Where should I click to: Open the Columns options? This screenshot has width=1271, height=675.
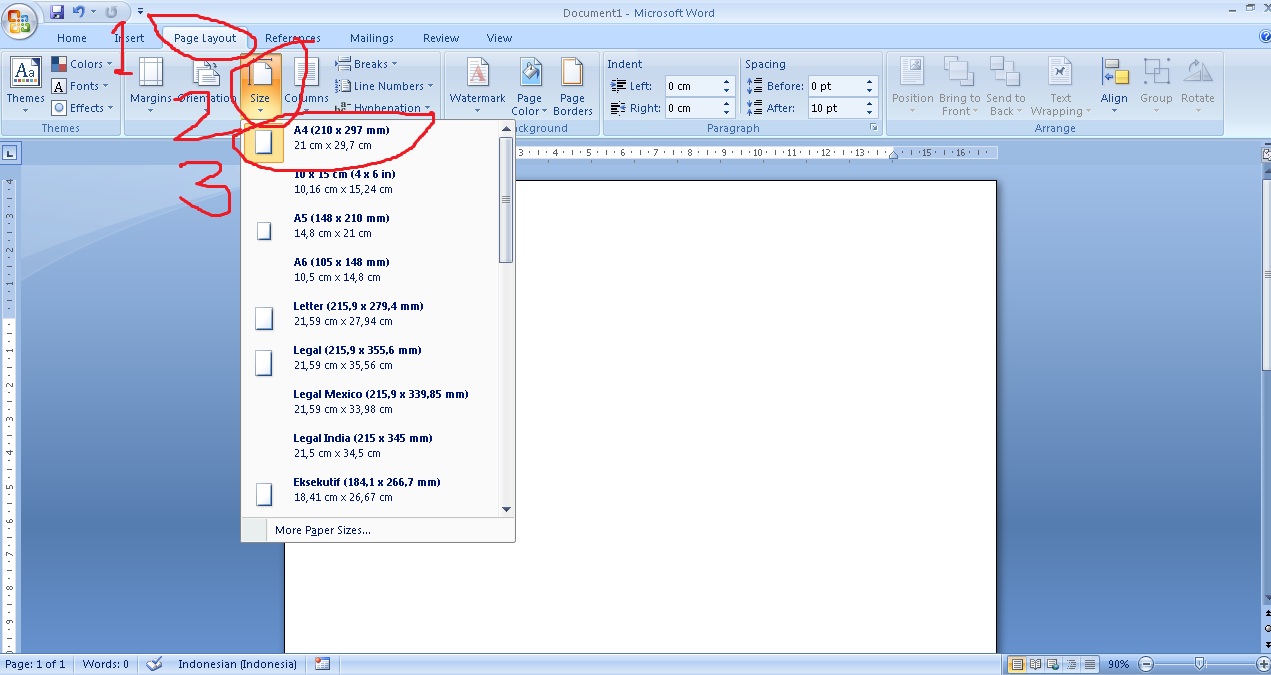coord(306,84)
